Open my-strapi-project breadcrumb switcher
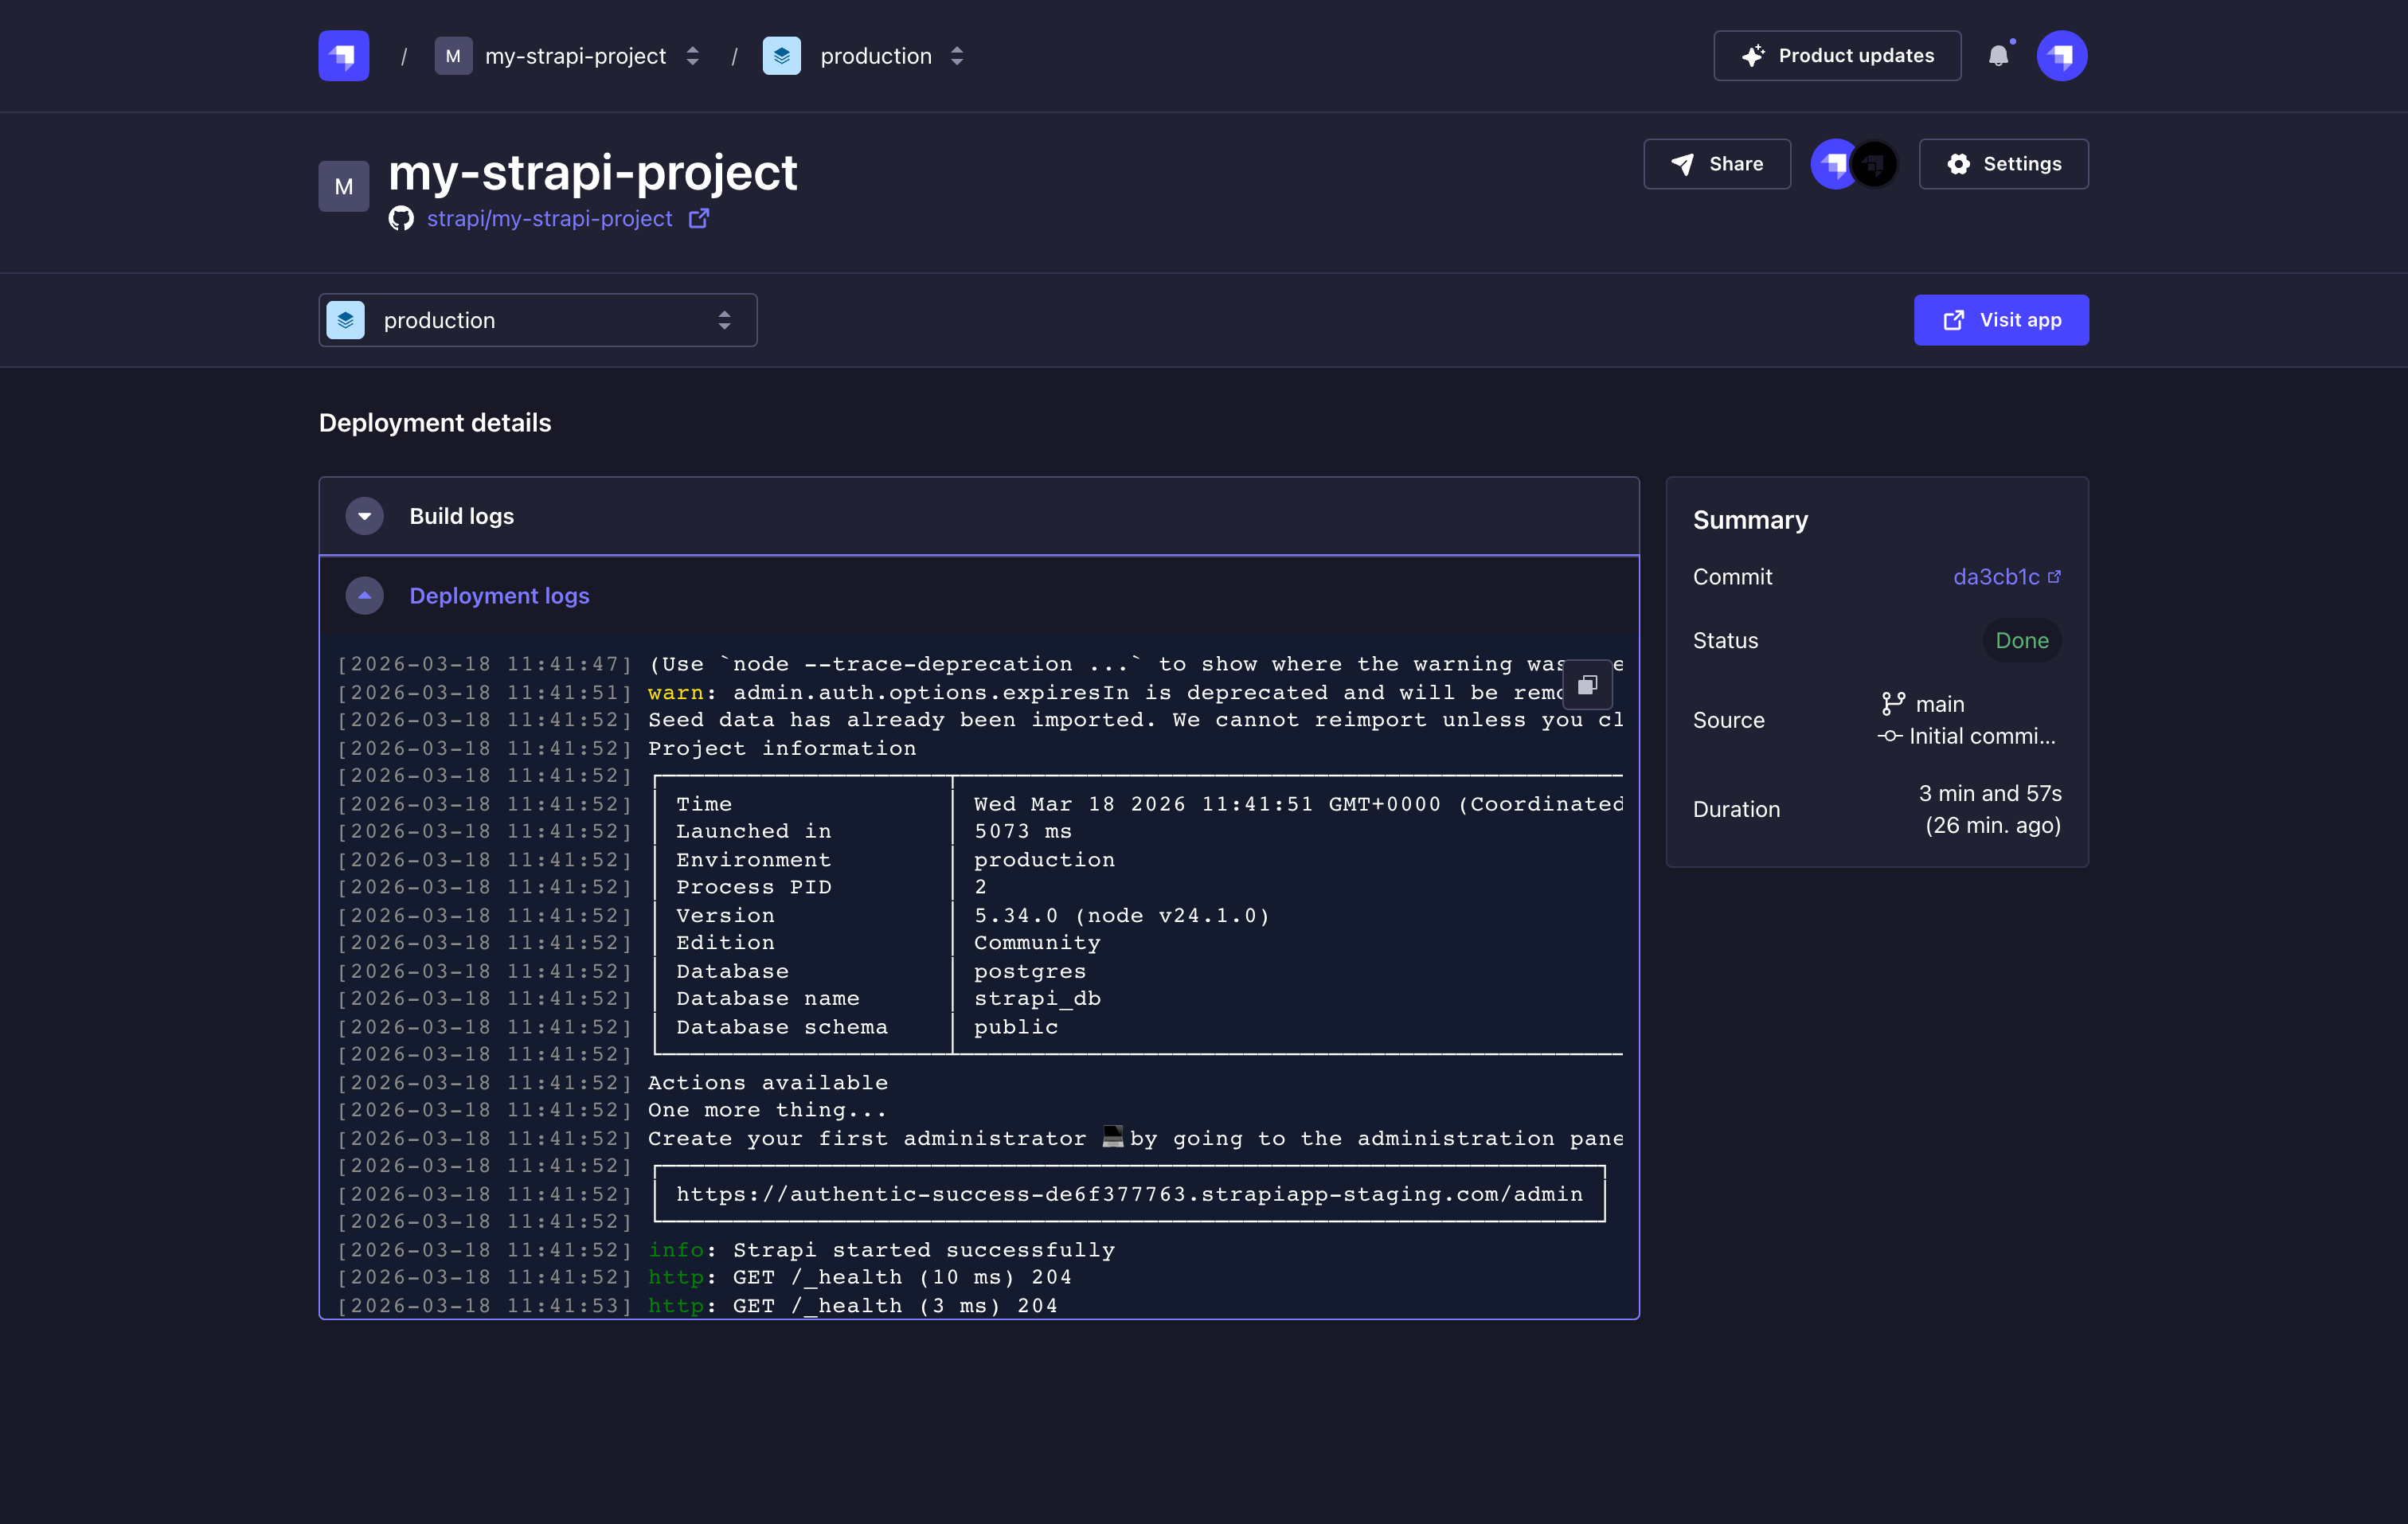 [x=692, y=56]
